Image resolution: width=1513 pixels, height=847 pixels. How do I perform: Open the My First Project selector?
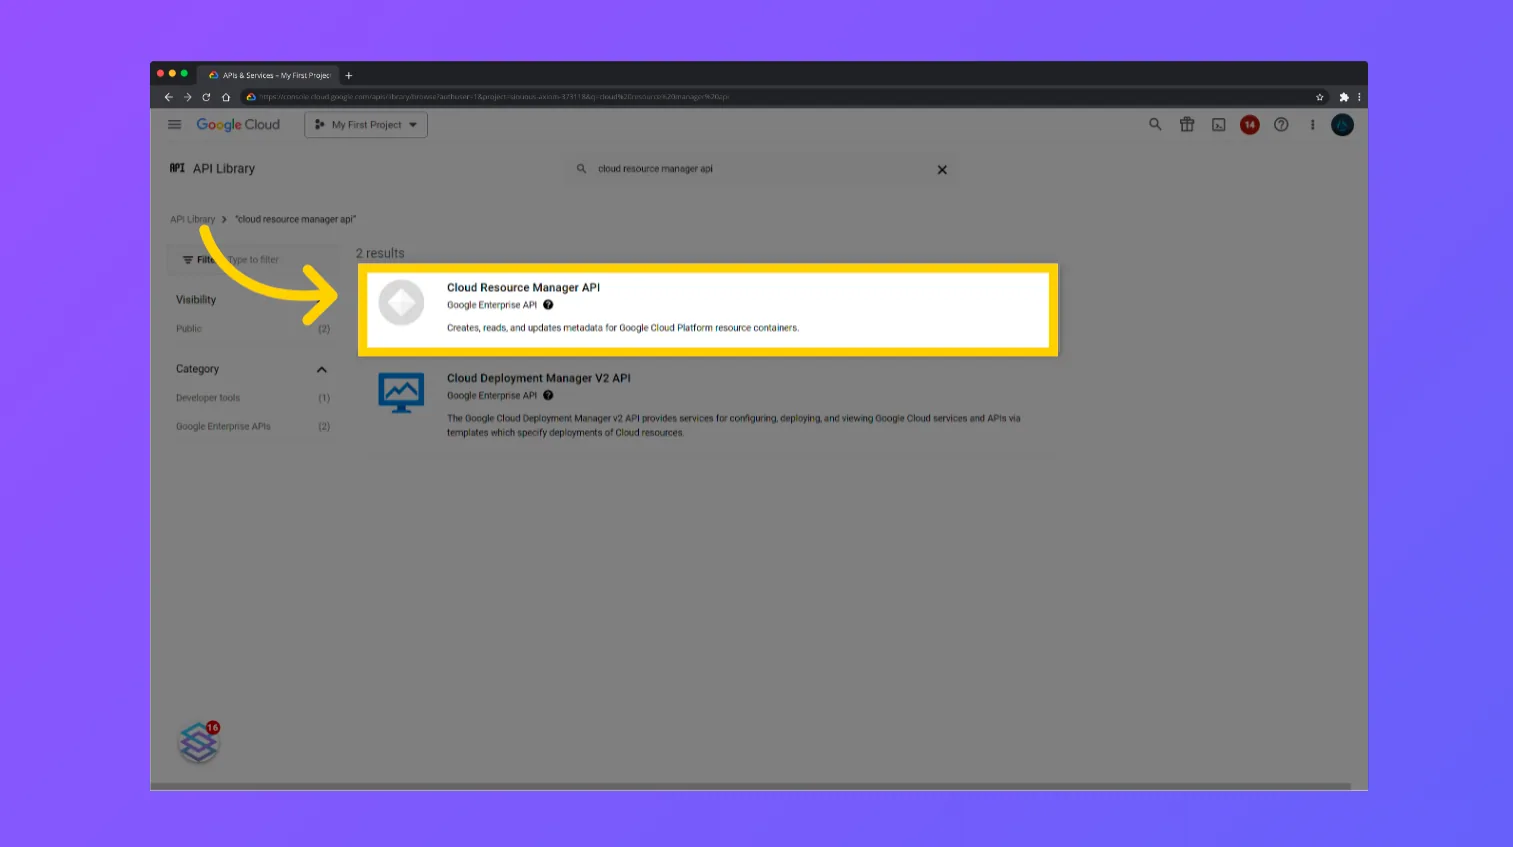pos(366,125)
